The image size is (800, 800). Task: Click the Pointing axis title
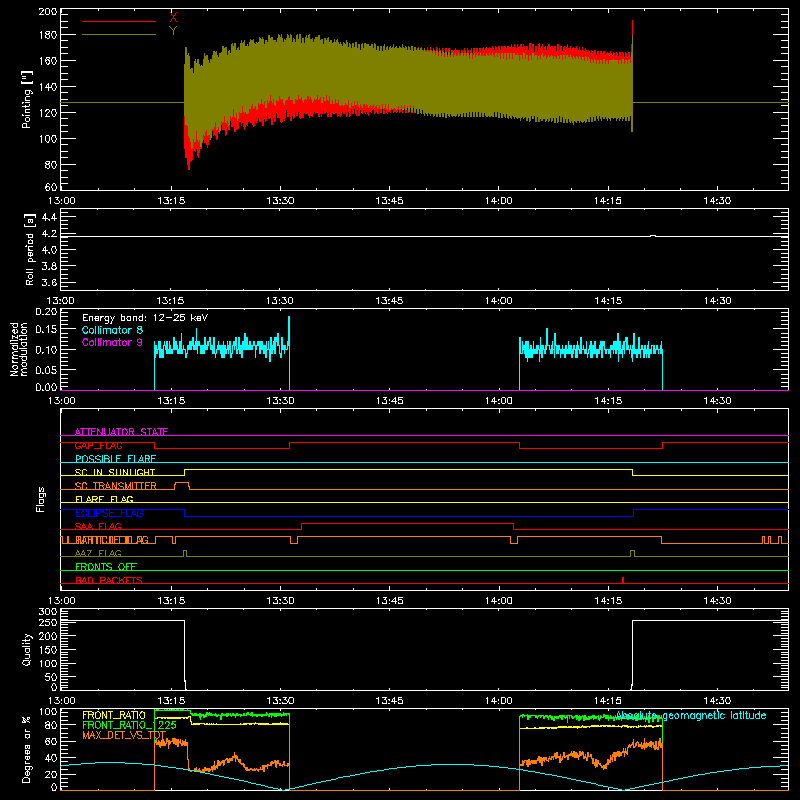pos(27,100)
